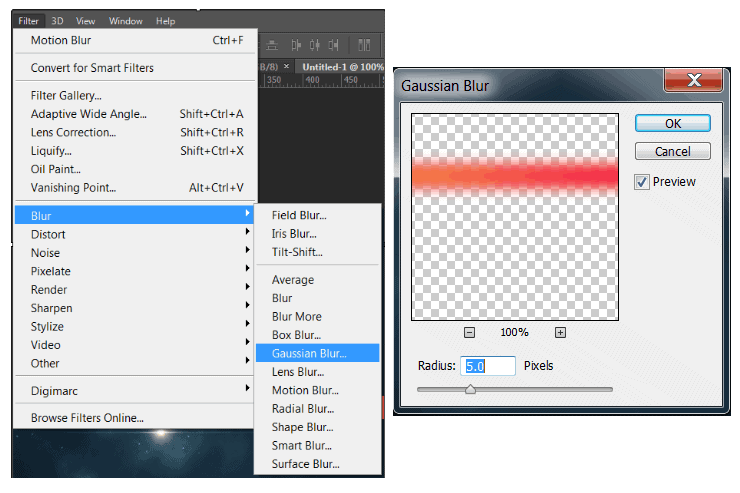Close the document tab left of Untitled-1
Image resolution: width=740 pixels, height=493 pixels.
(x=286, y=67)
